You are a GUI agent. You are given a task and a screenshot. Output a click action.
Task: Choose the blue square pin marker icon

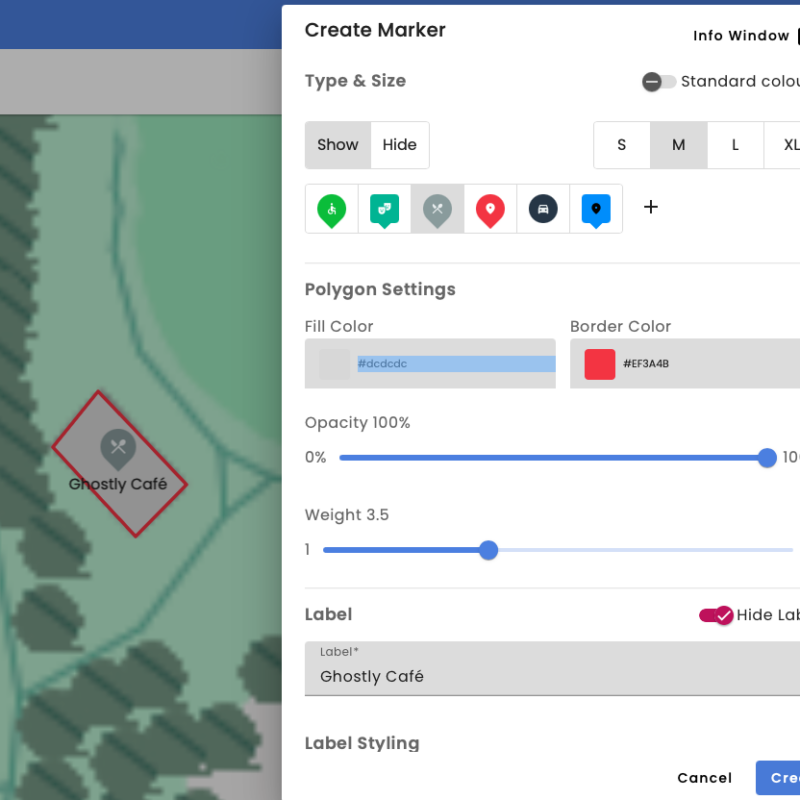596,209
